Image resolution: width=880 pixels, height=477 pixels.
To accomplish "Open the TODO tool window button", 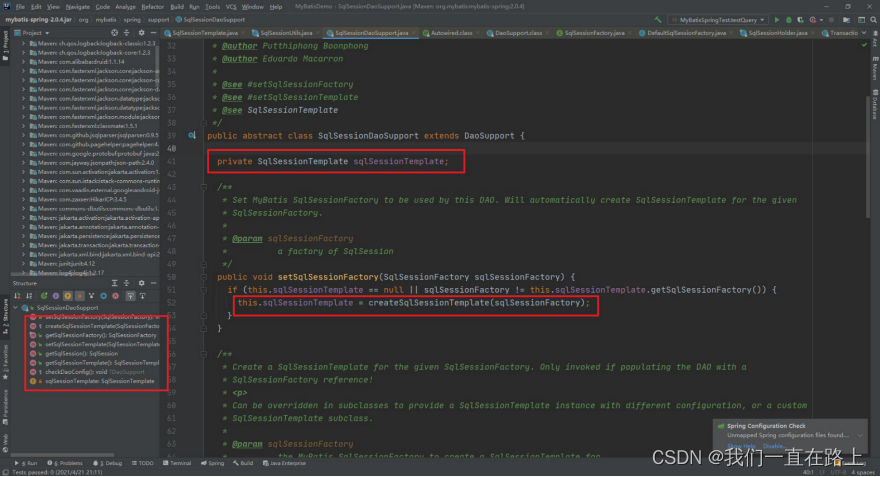I will pyautogui.click(x=143, y=464).
